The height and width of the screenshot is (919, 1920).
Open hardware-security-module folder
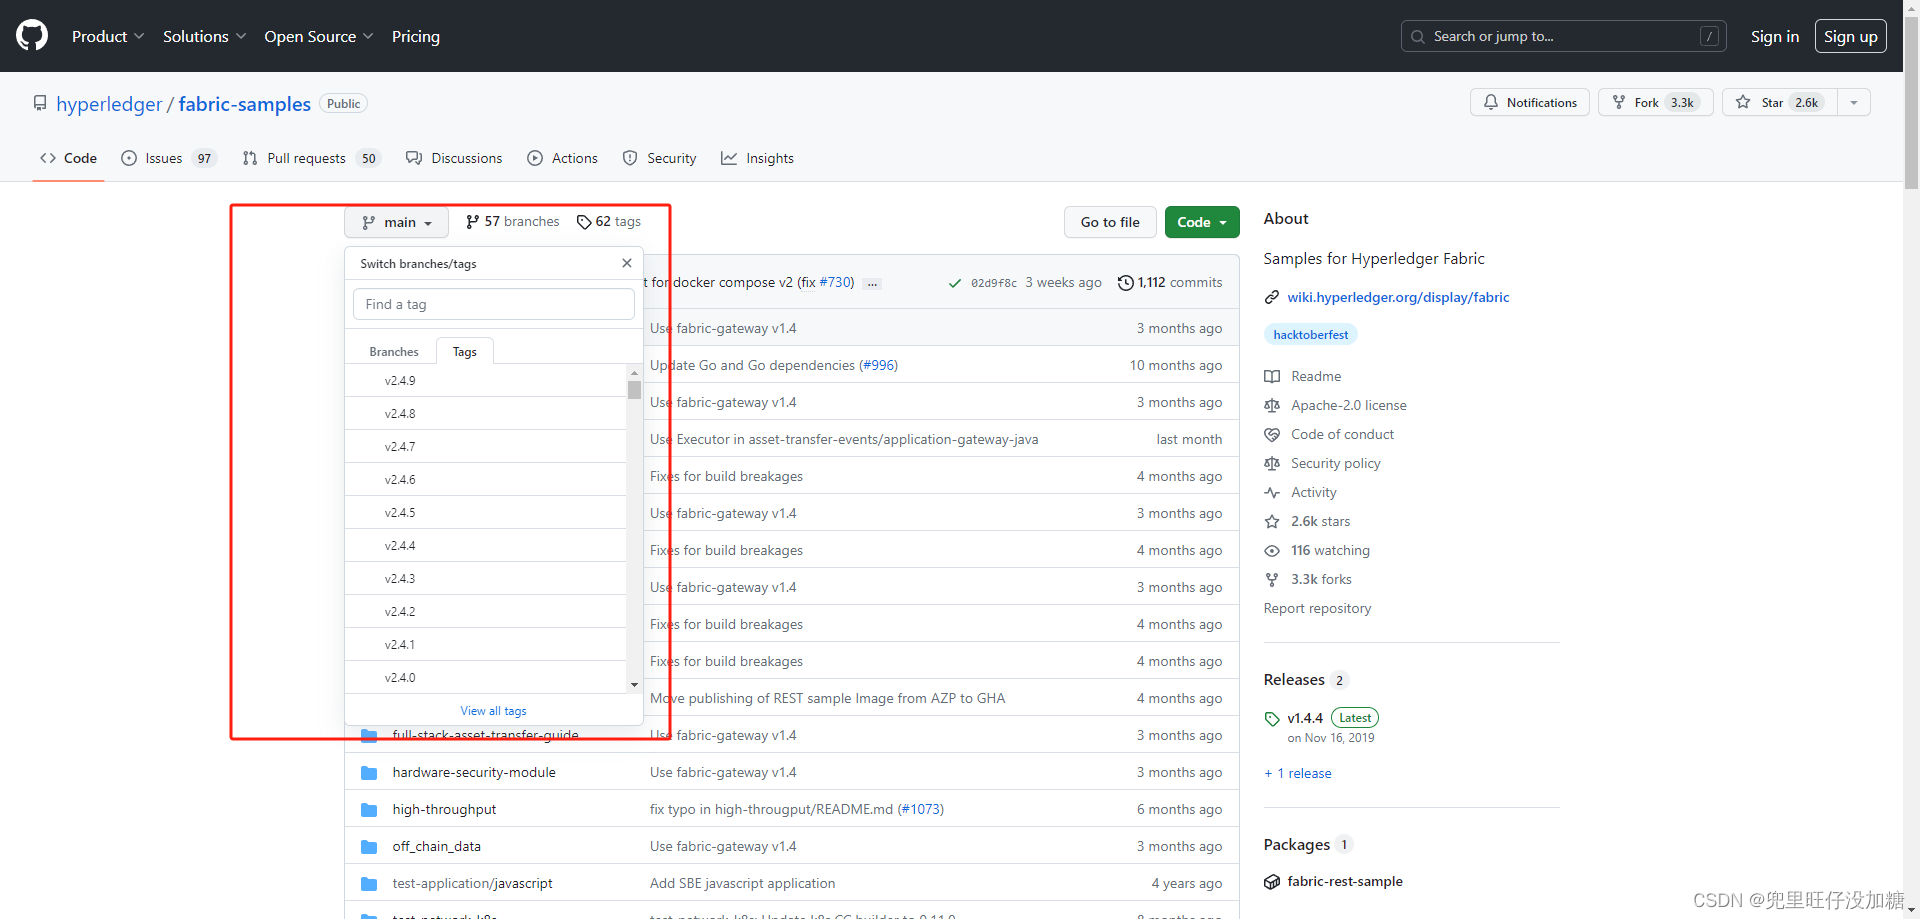474,772
